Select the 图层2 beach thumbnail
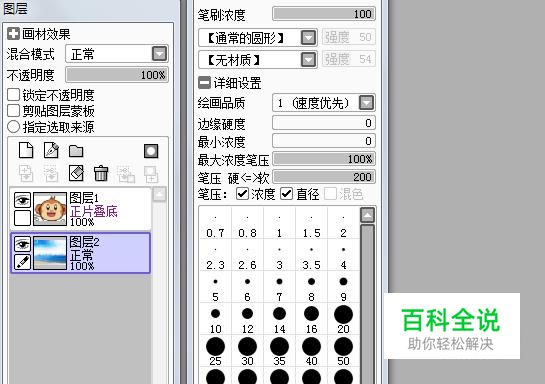 pos(50,253)
